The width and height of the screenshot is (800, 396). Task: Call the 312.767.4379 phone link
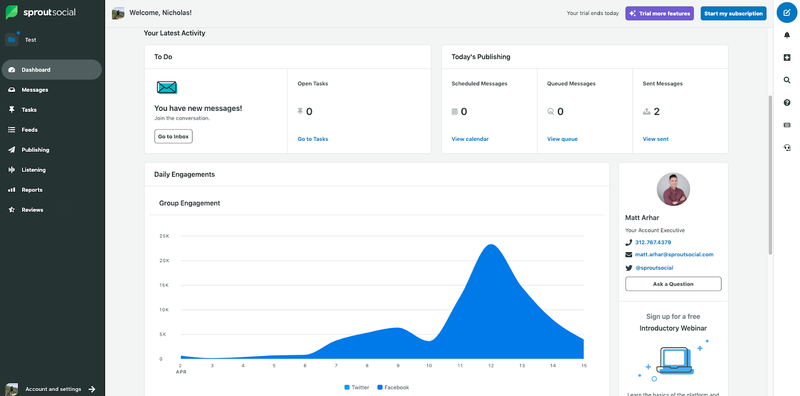[x=653, y=242]
